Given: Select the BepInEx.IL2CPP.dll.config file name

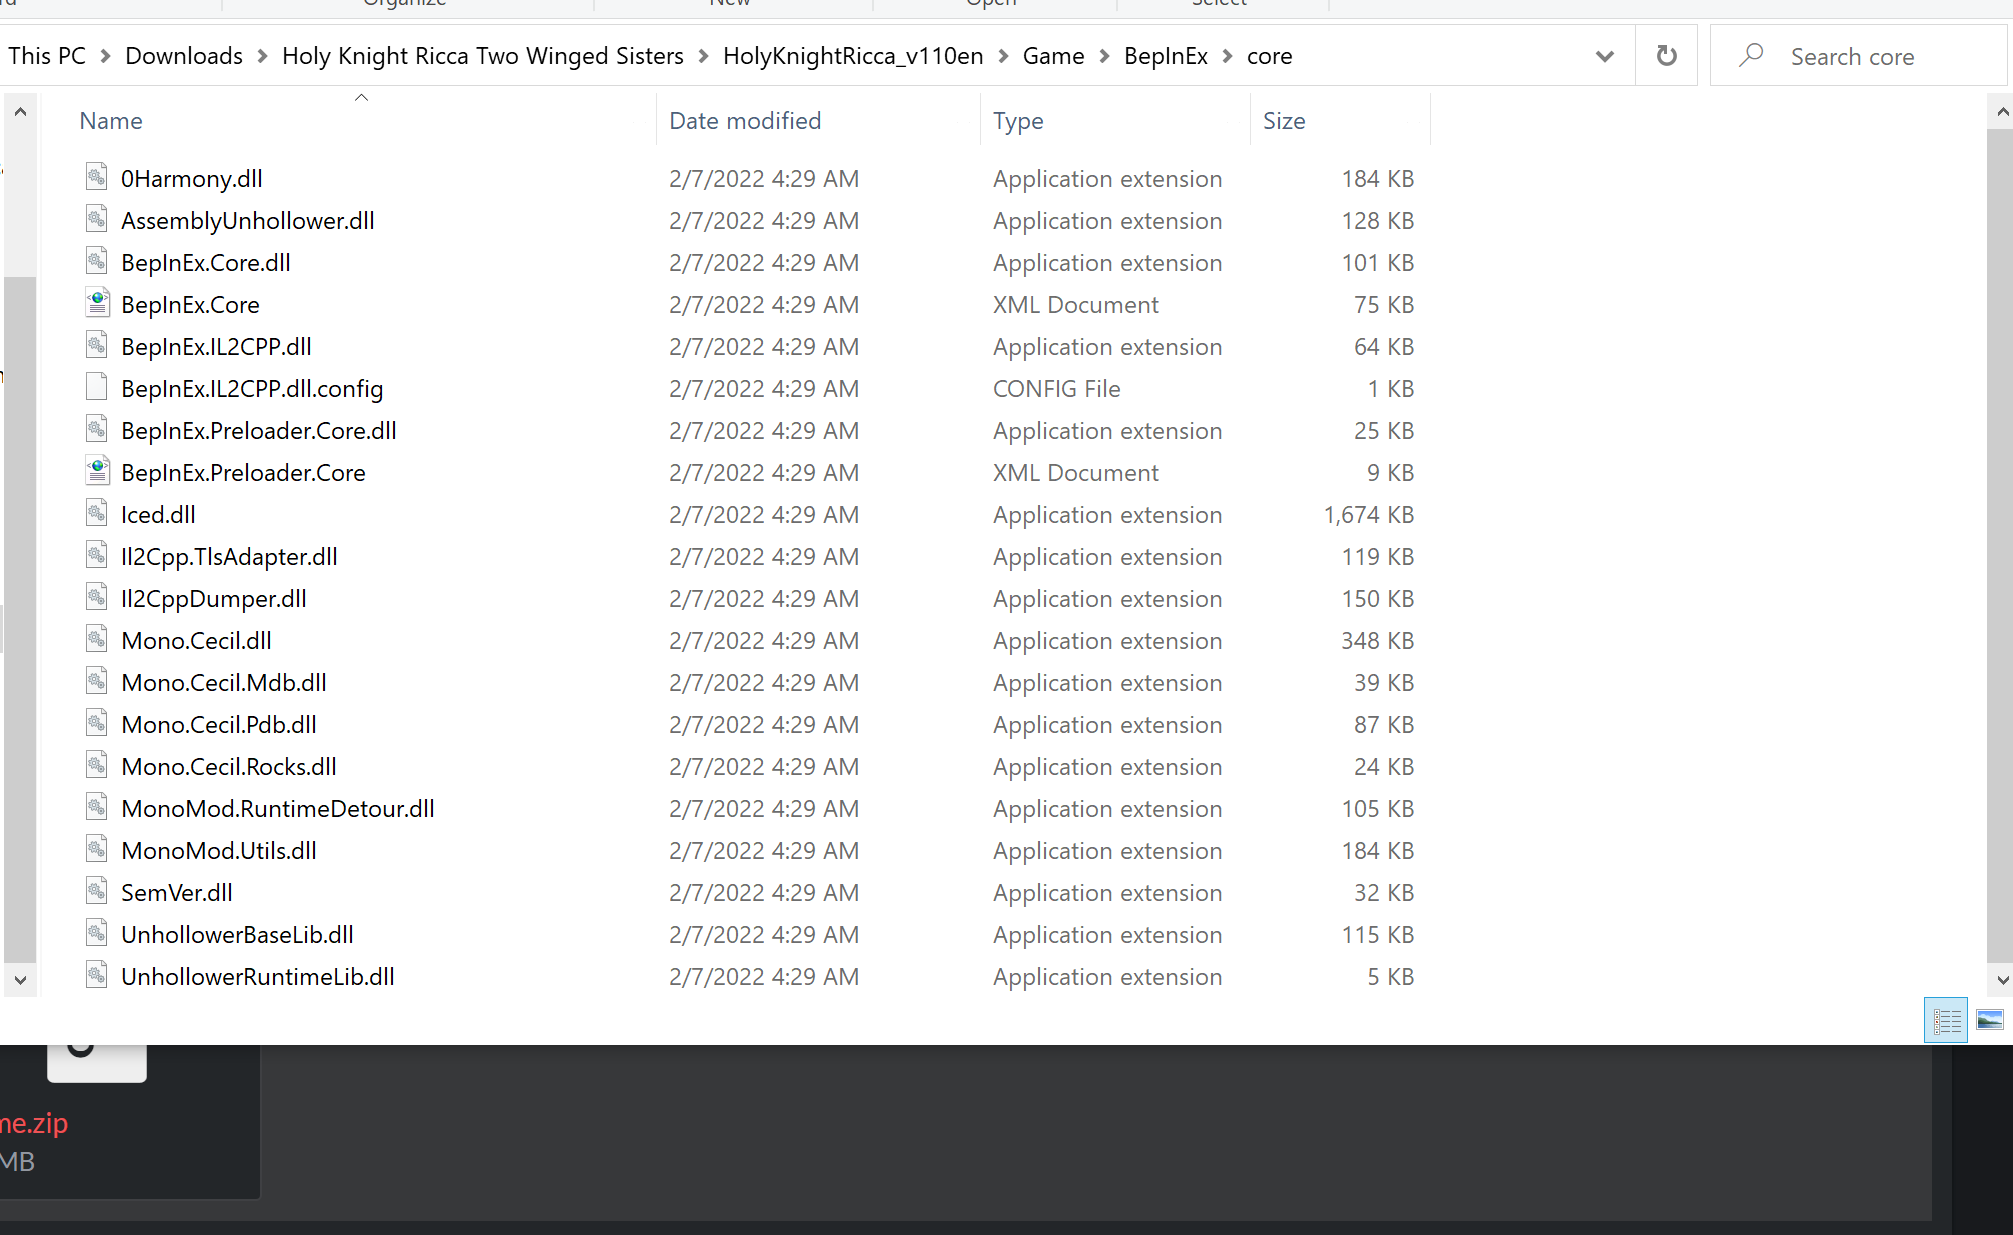Looking at the screenshot, I should click(252, 389).
